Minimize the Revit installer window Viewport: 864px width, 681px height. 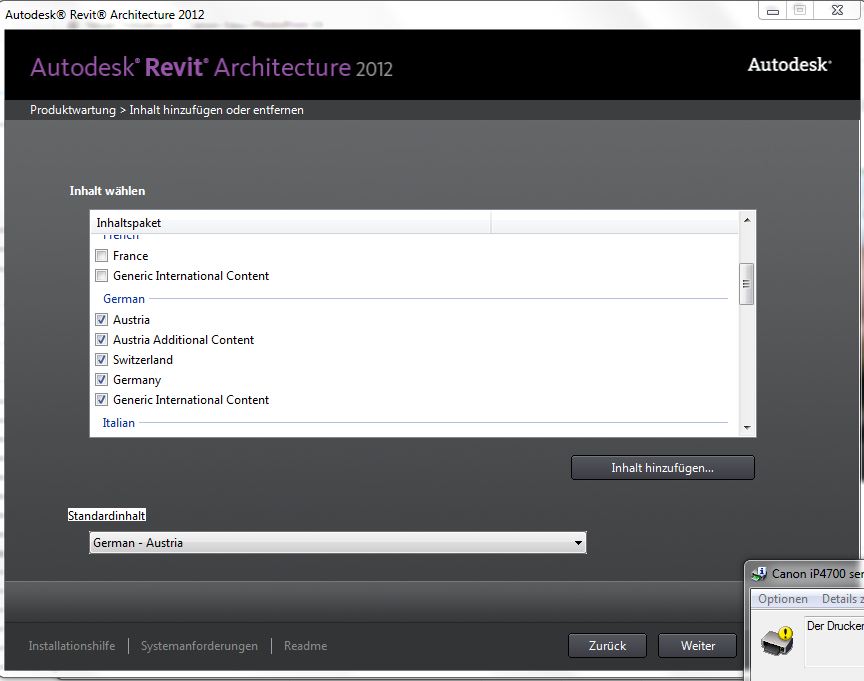(773, 11)
